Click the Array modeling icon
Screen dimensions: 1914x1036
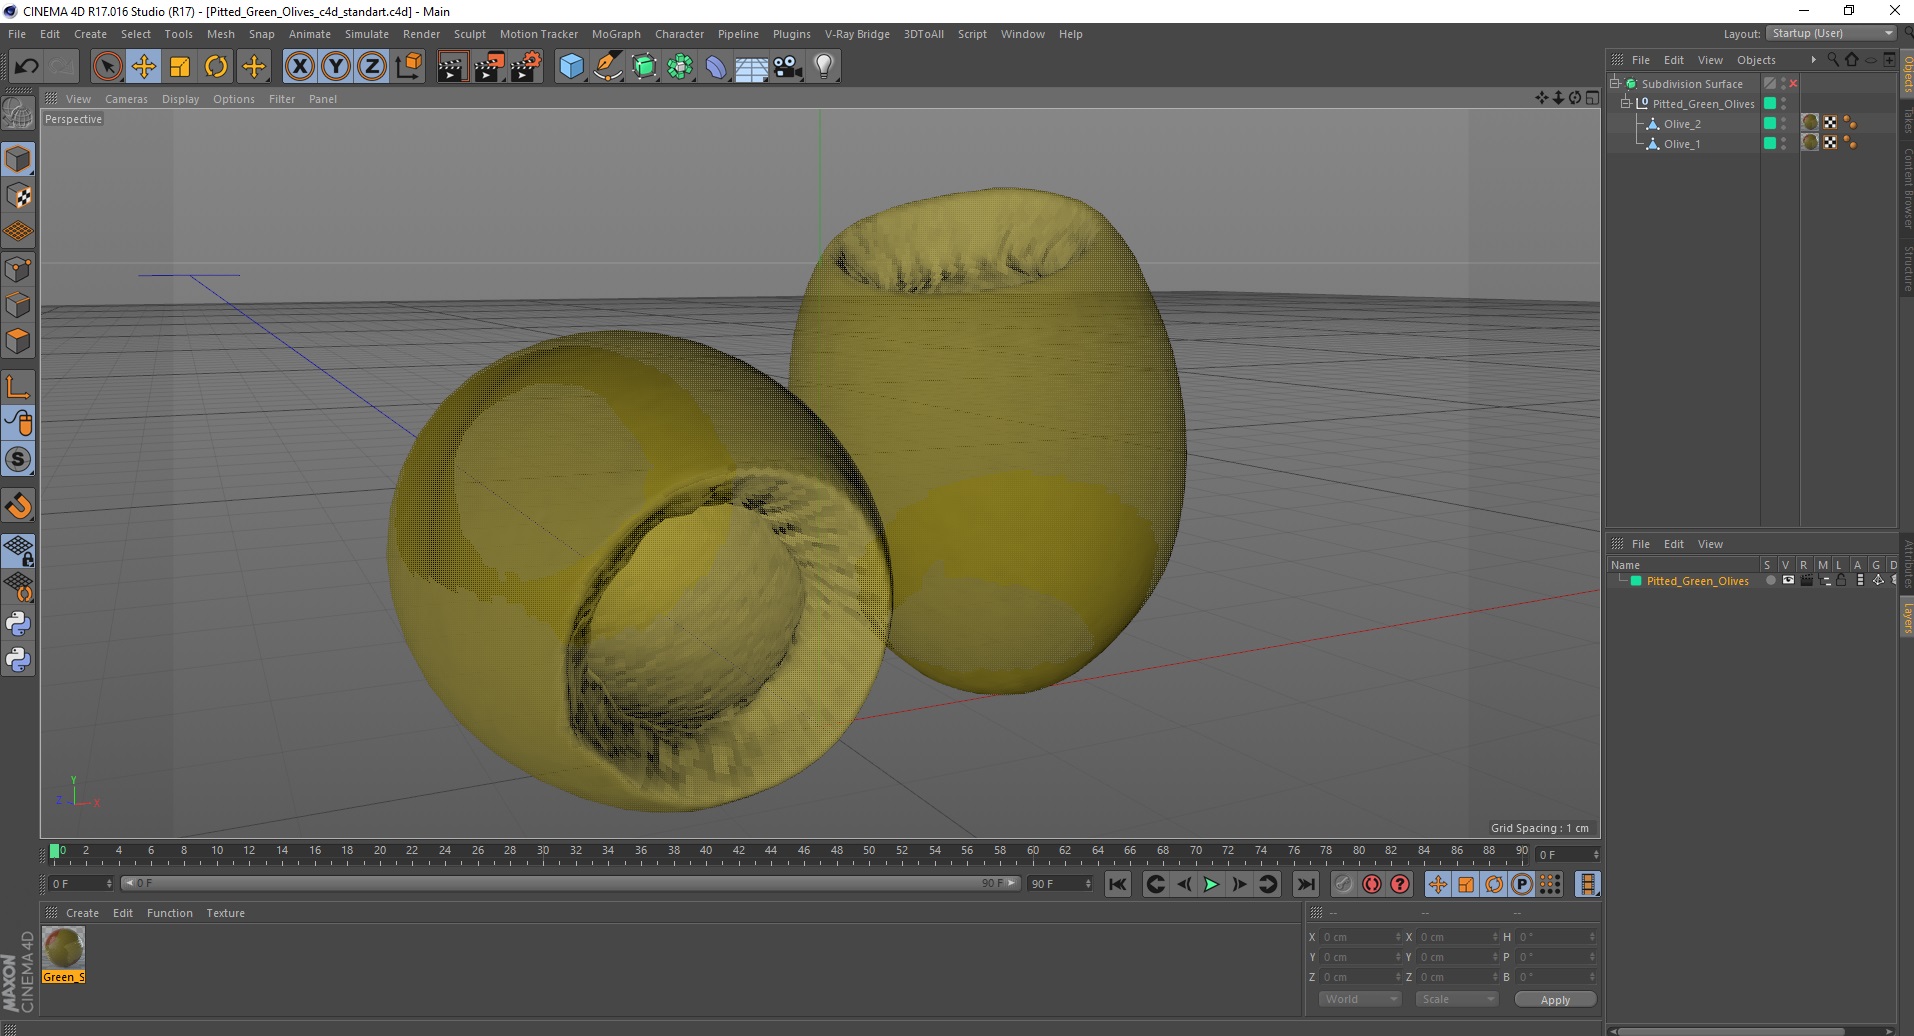(680, 67)
